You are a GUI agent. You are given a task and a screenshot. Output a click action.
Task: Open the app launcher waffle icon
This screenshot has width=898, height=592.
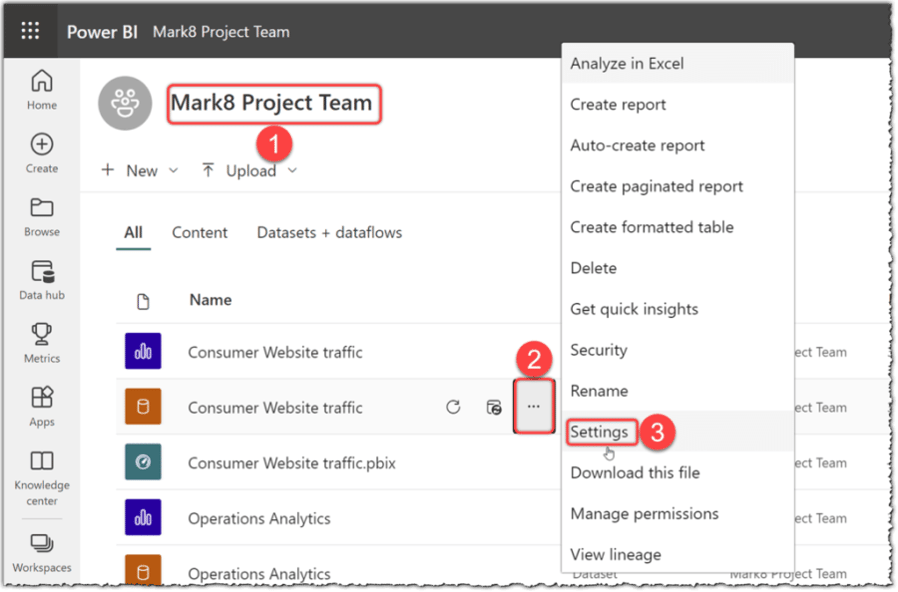(x=30, y=31)
